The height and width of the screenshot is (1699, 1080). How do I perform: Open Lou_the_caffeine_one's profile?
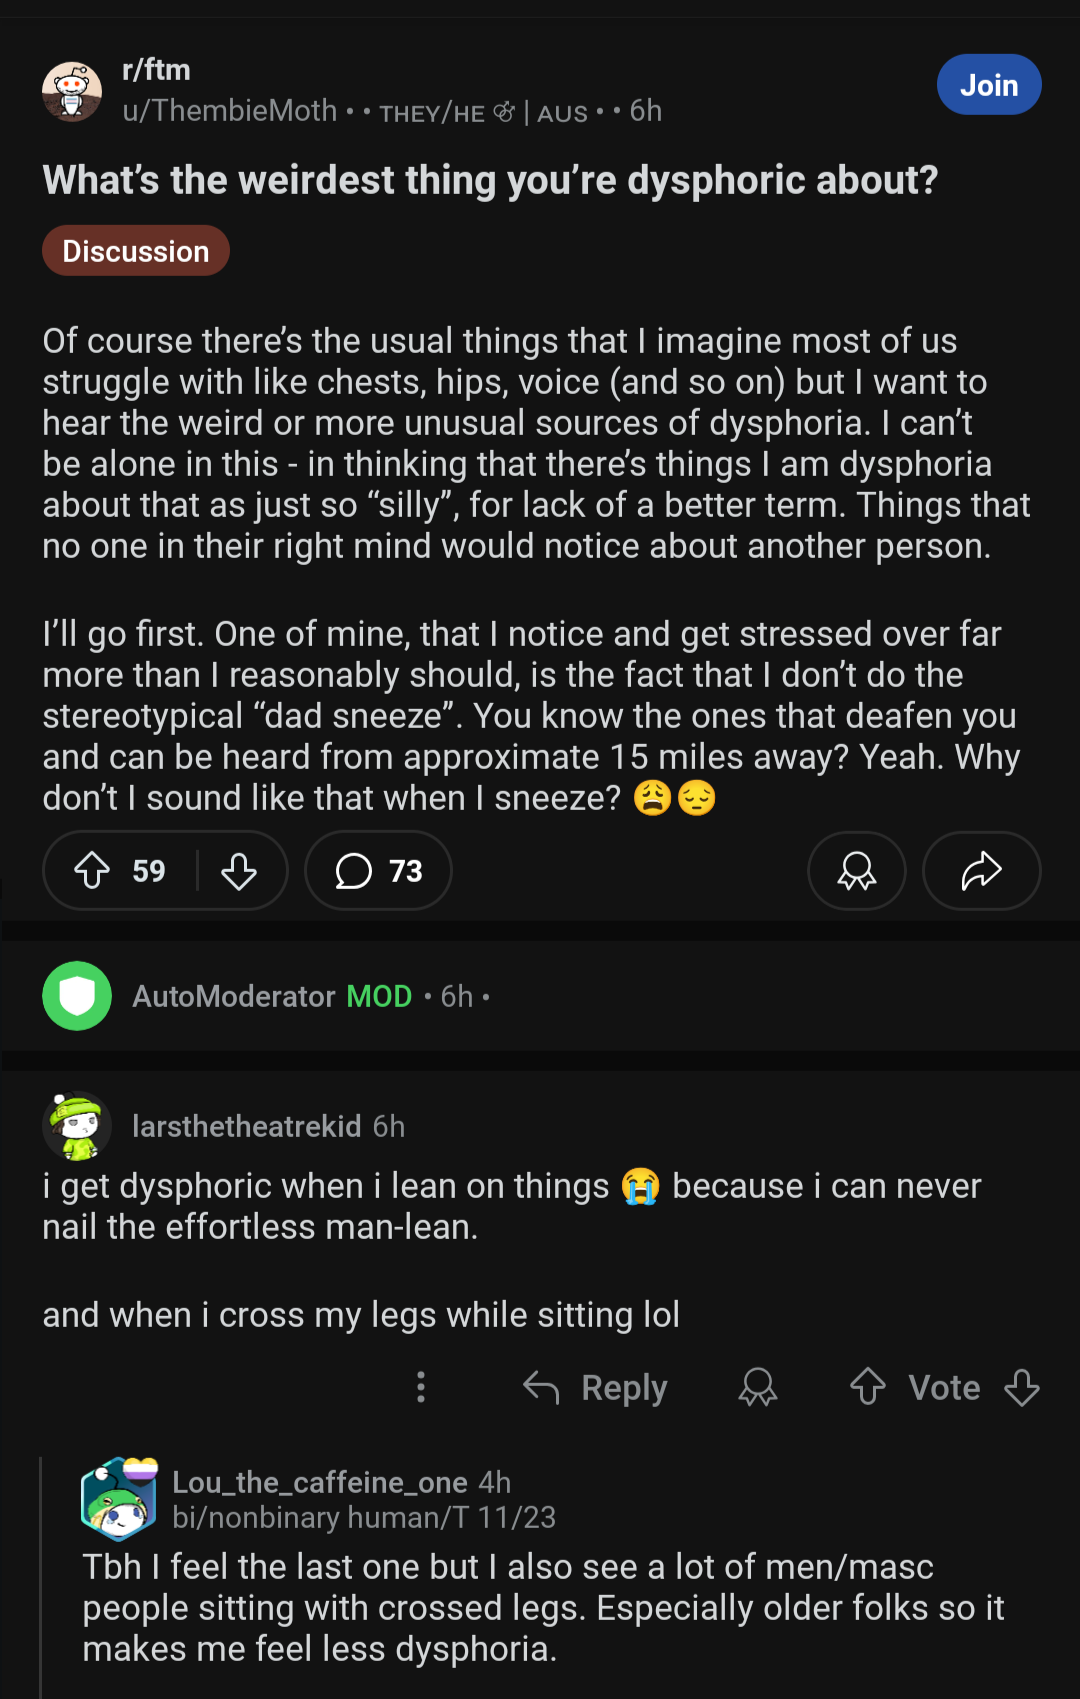coord(320,1482)
